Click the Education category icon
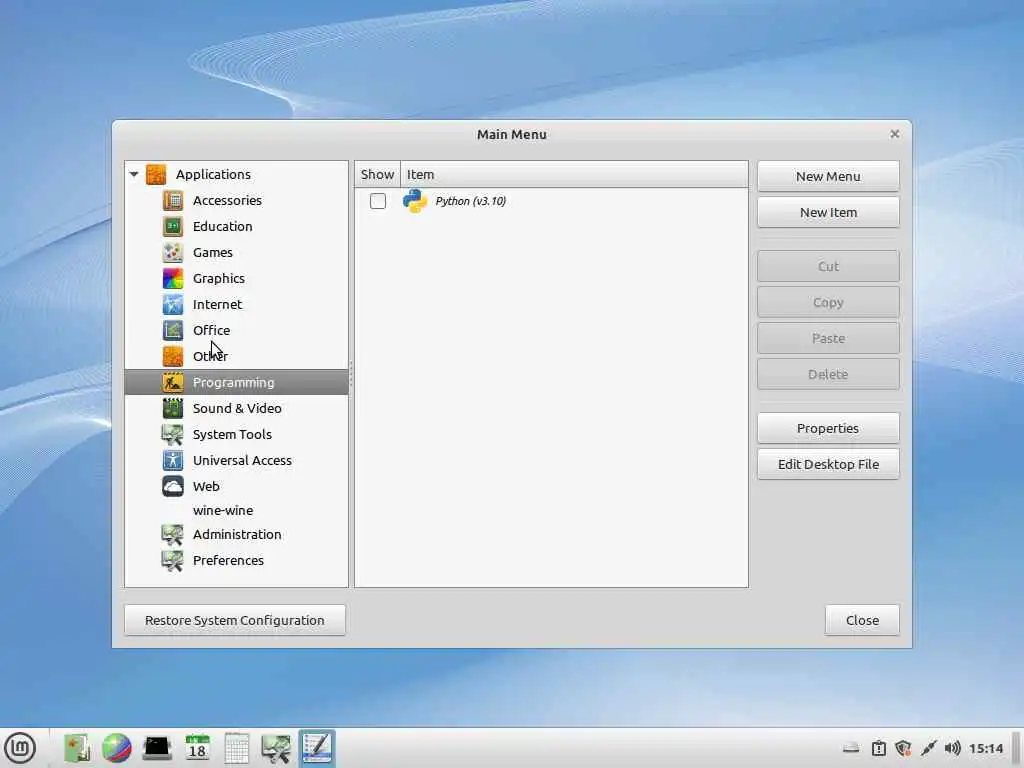This screenshot has height=768, width=1024. coord(172,227)
